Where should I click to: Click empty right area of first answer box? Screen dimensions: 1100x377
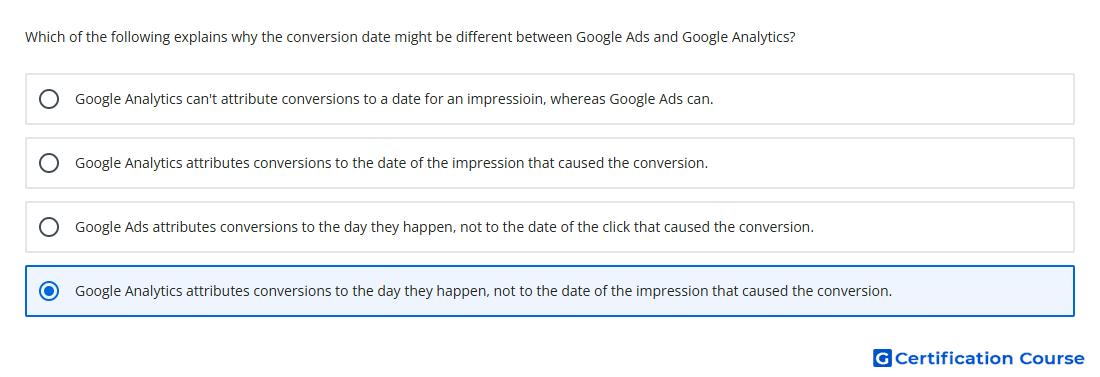pos(898,99)
